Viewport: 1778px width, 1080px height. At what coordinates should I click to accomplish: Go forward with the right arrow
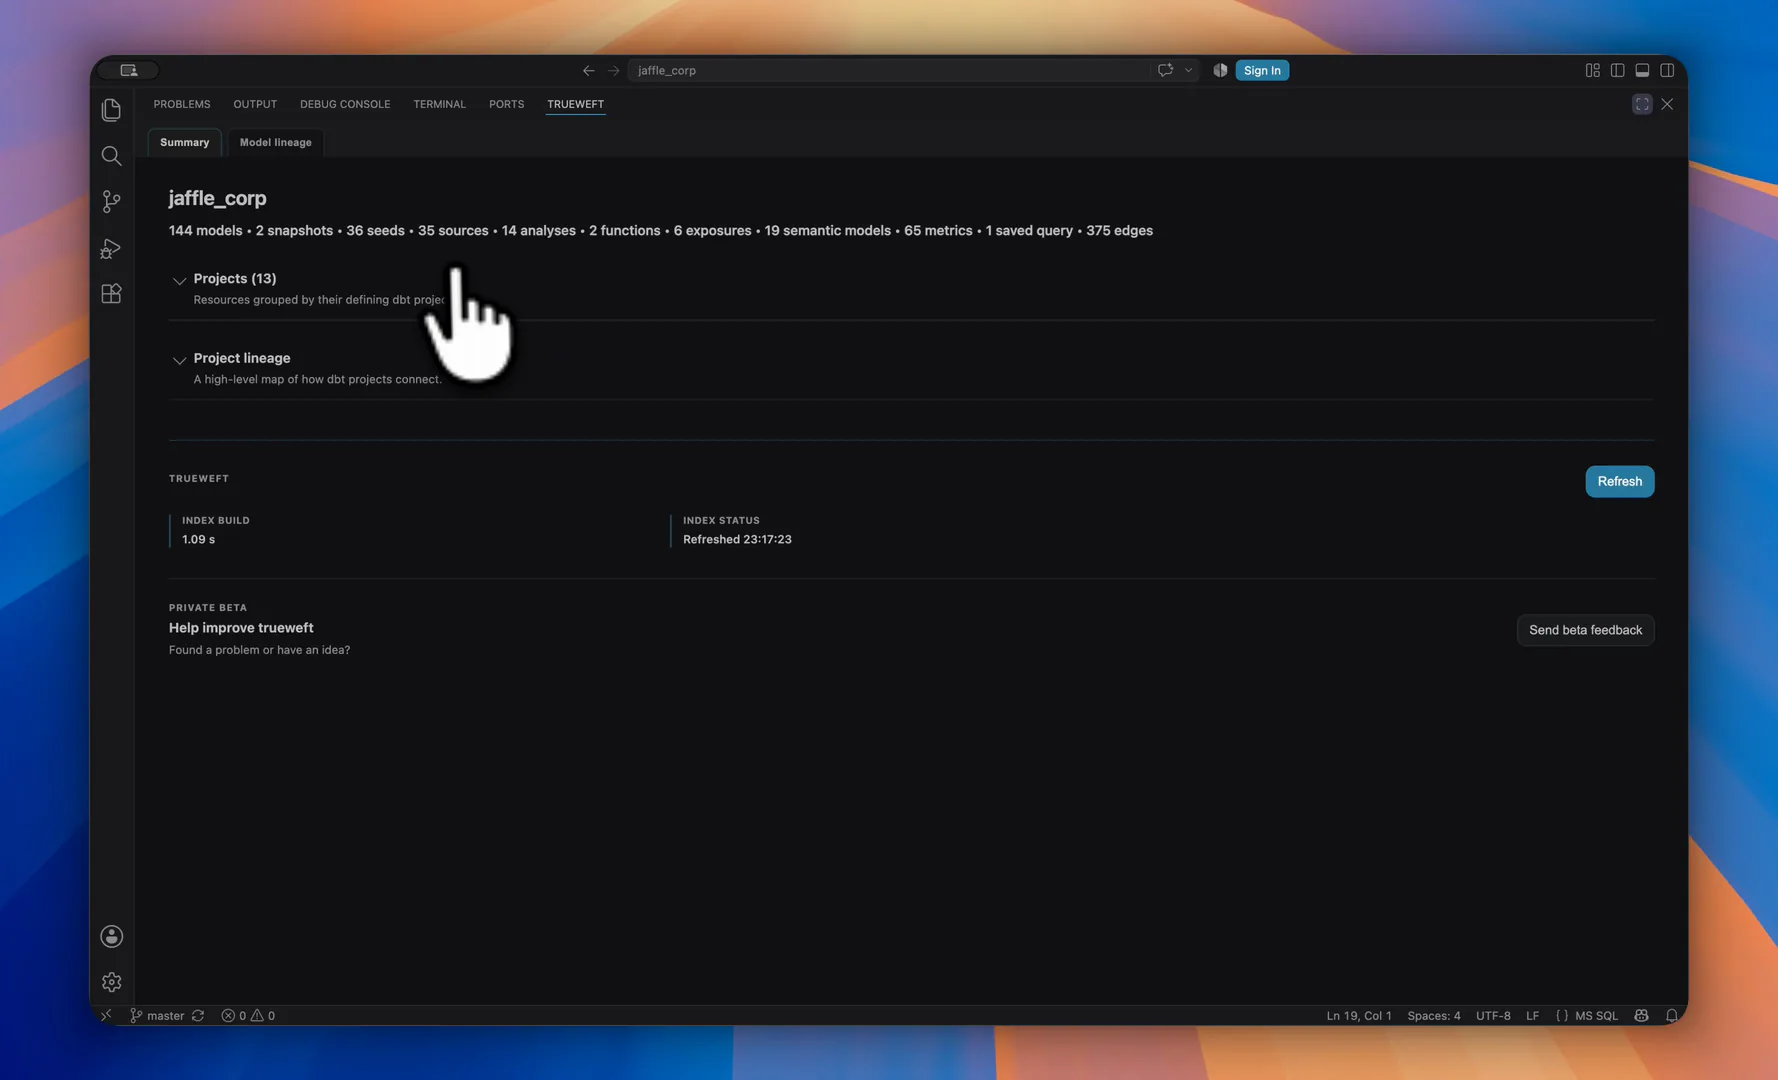click(613, 70)
